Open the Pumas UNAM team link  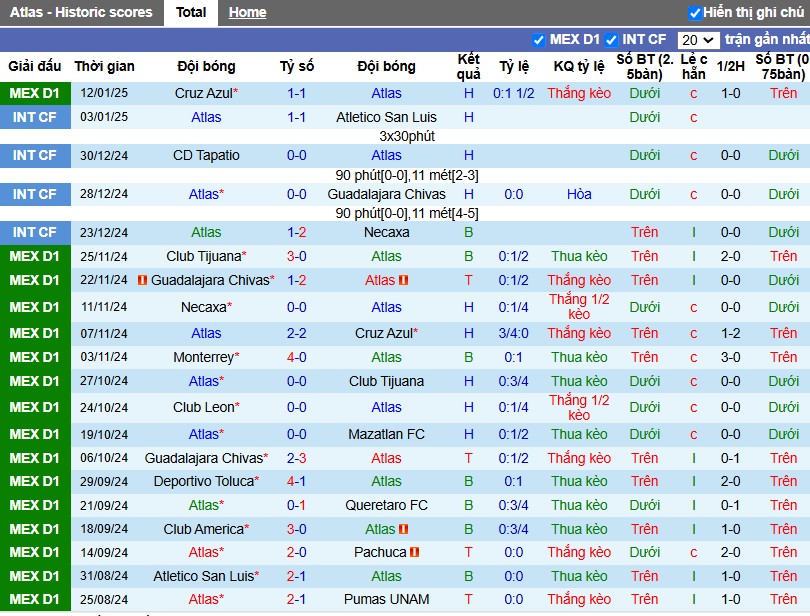point(386,599)
